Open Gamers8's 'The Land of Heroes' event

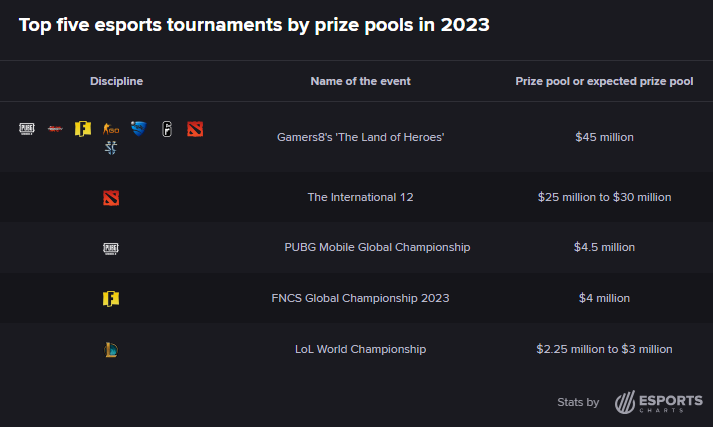tap(361, 137)
